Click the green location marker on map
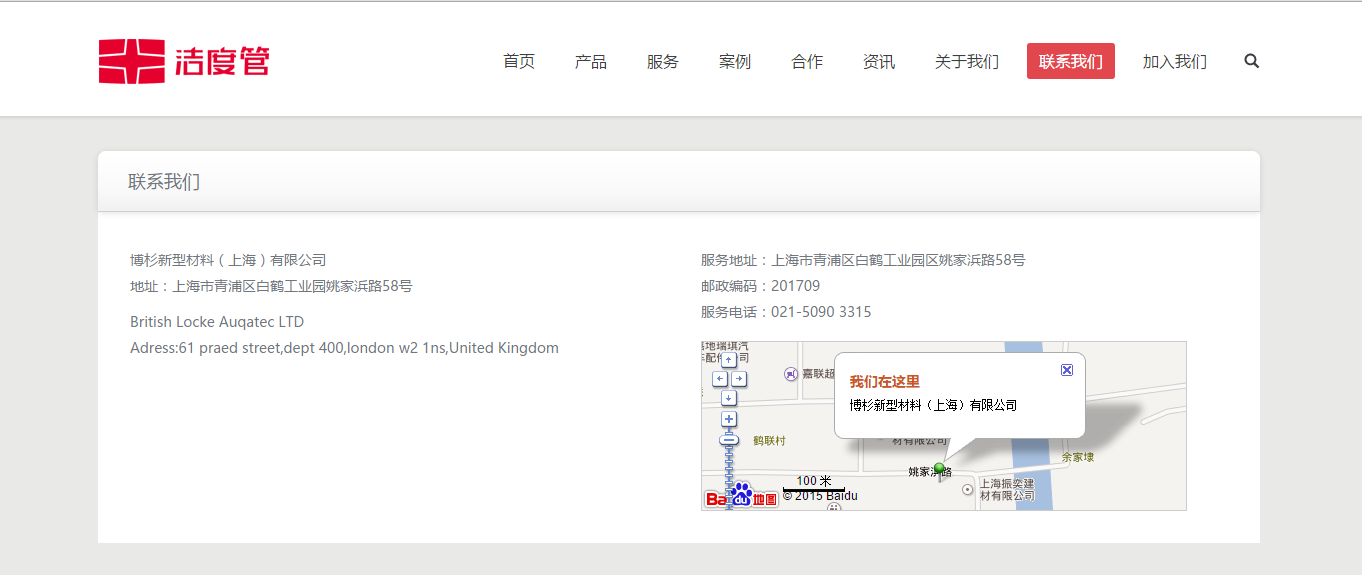This screenshot has width=1362, height=575. (x=939, y=469)
